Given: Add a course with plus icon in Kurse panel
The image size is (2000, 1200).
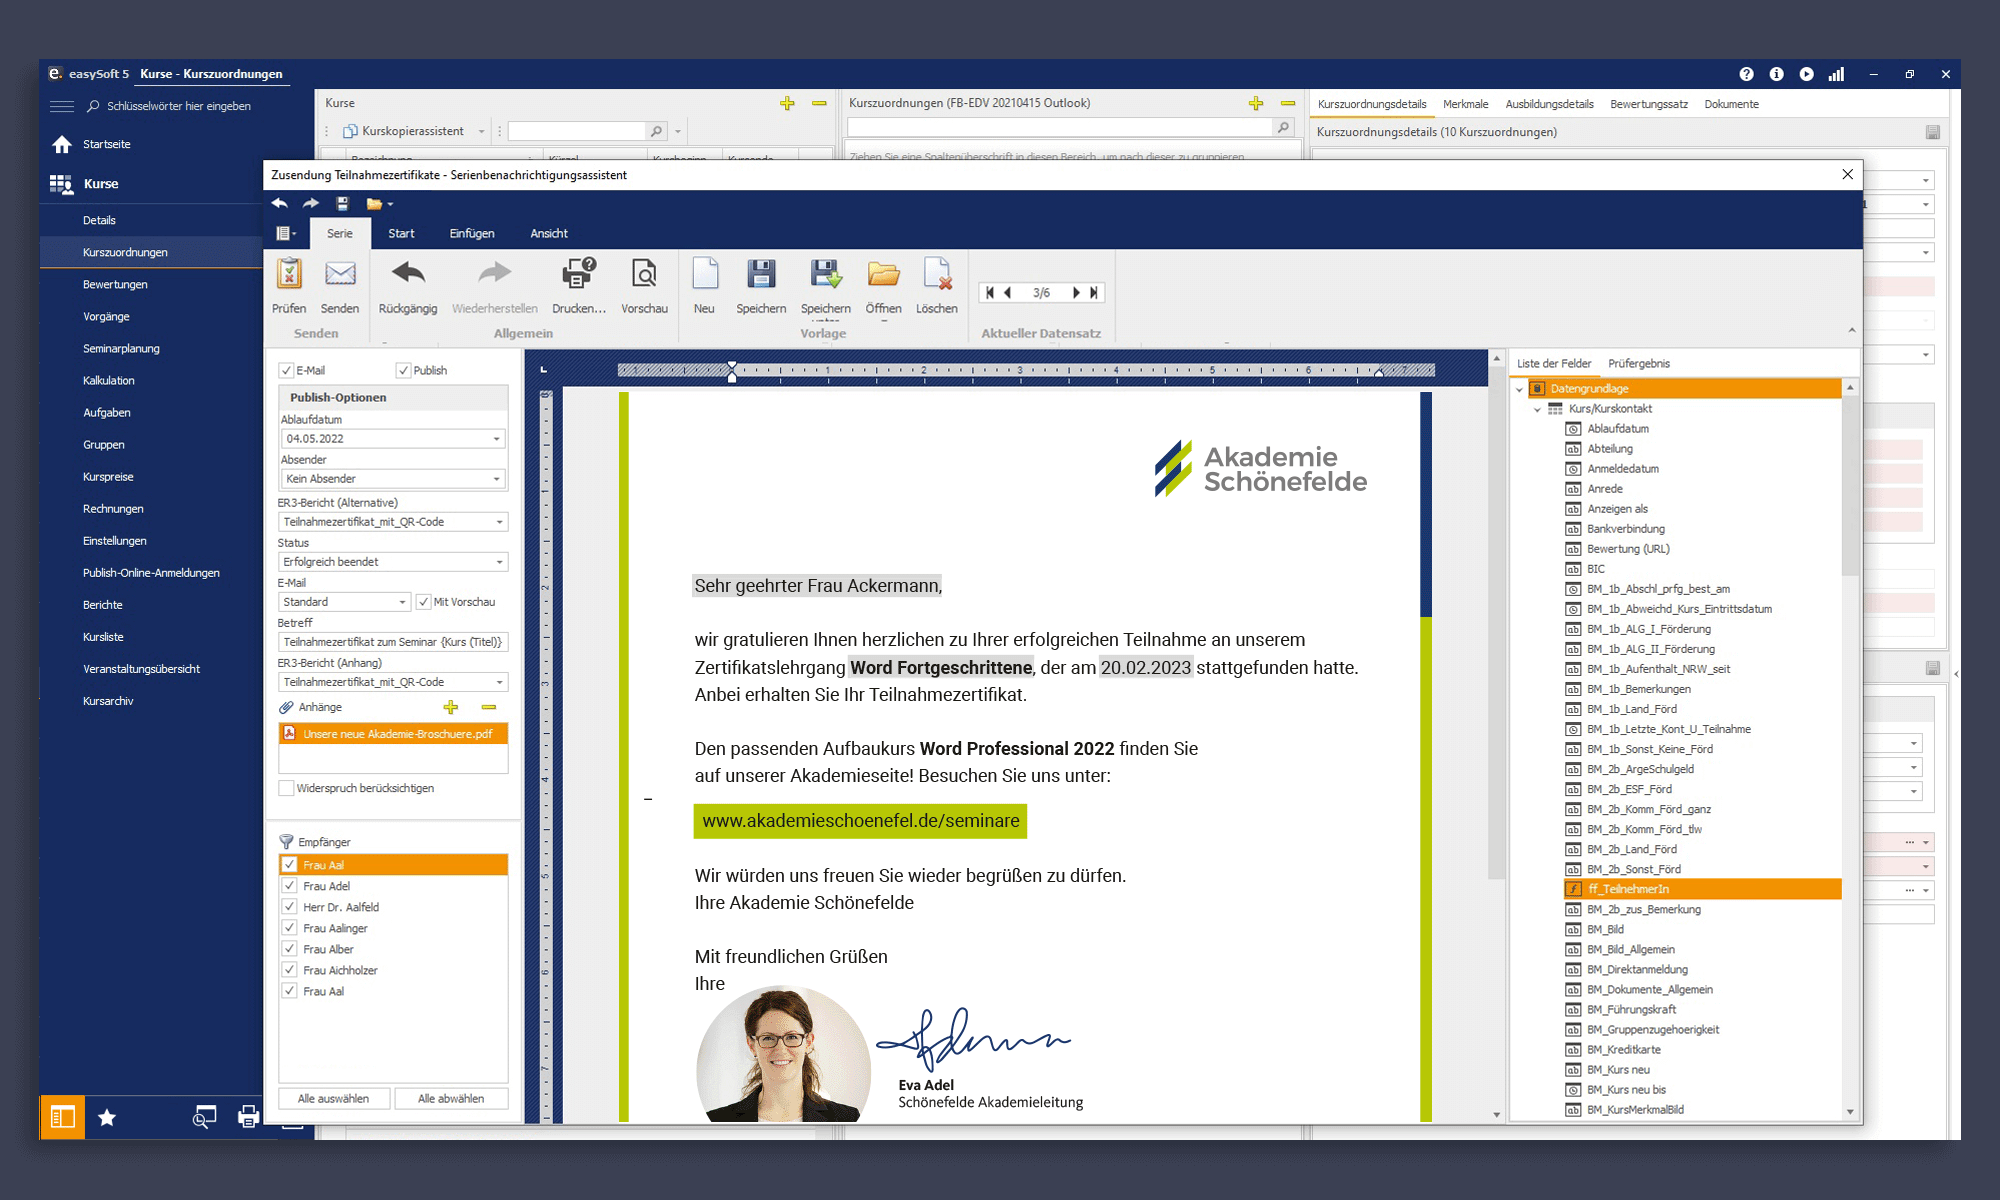Looking at the screenshot, I should [x=787, y=103].
